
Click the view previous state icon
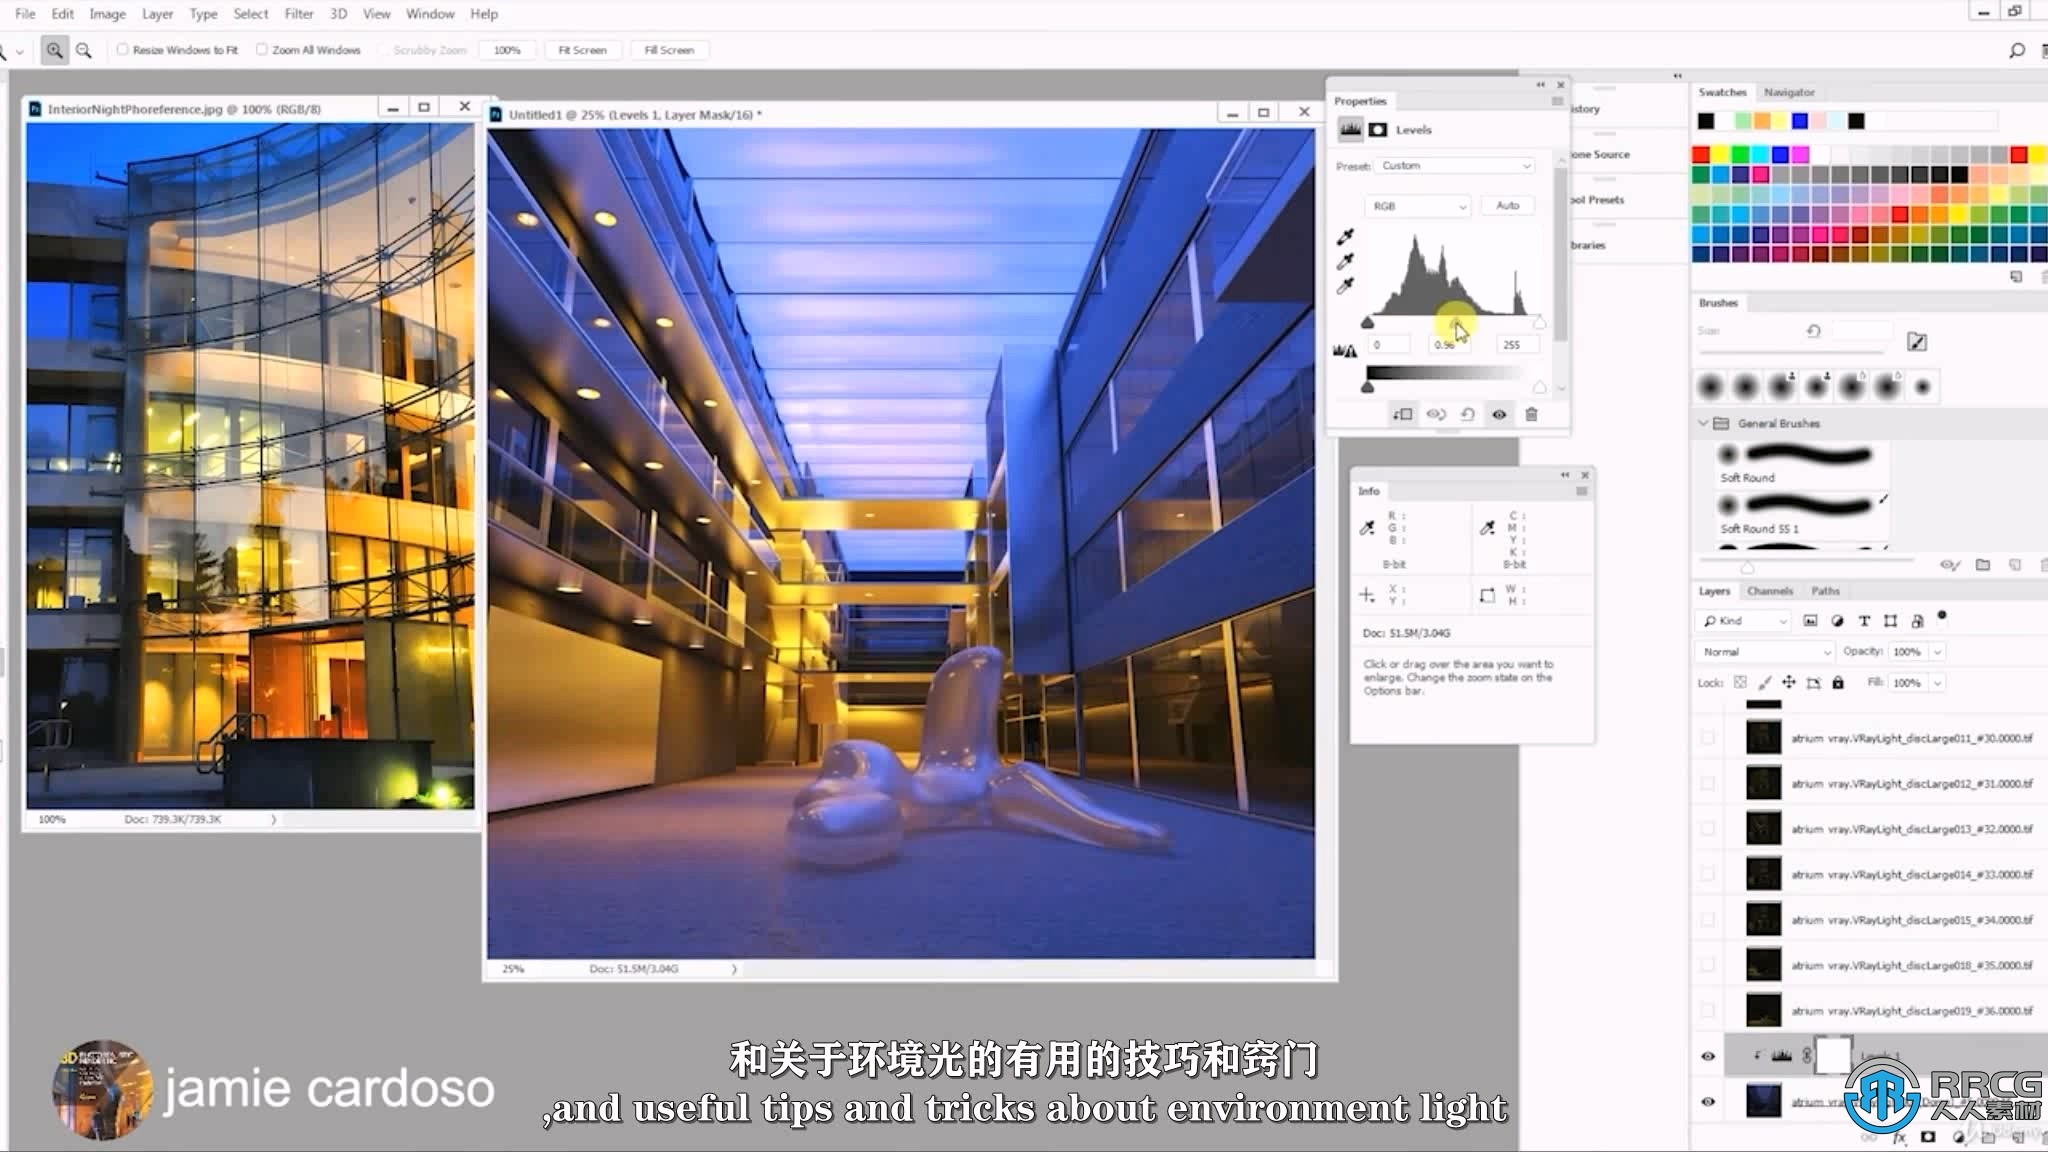[1436, 414]
